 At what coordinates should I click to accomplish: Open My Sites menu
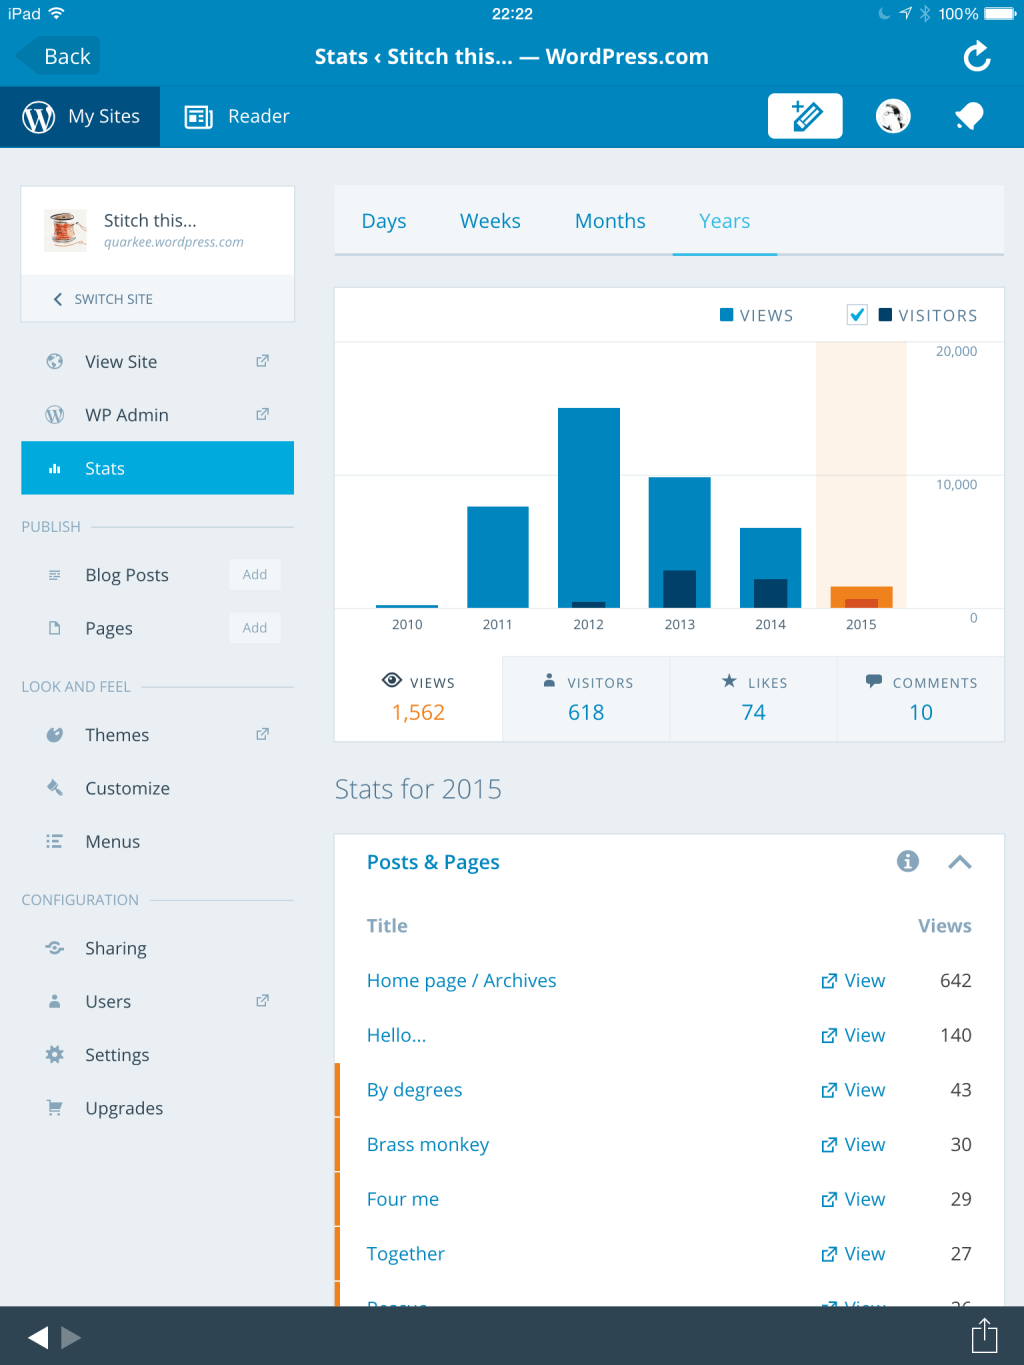(81, 116)
